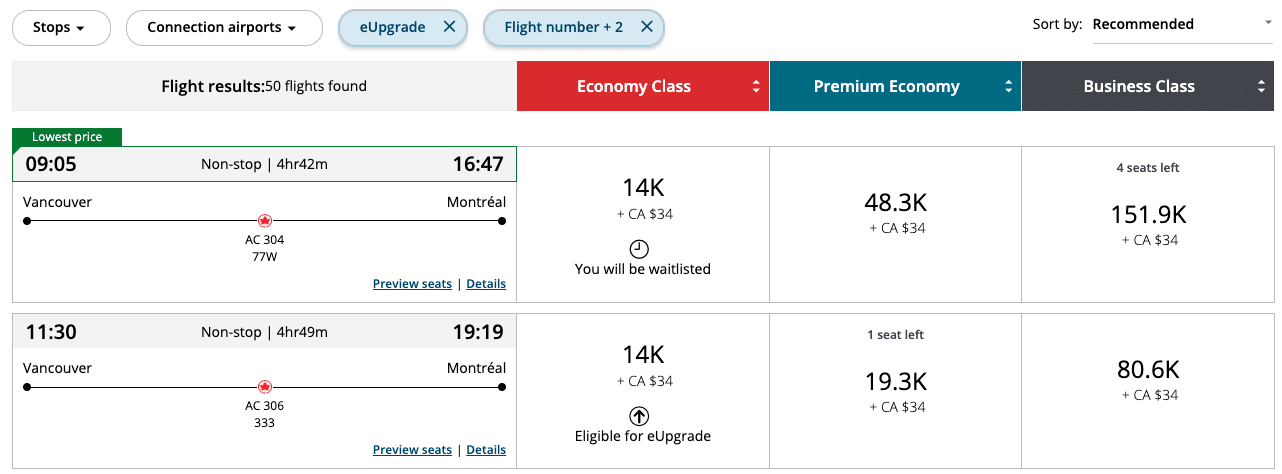This screenshot has width=1282, height=474.
Task: View Details for the 11:30 flight
Action: pyautogui.click(x=486, y=450)
